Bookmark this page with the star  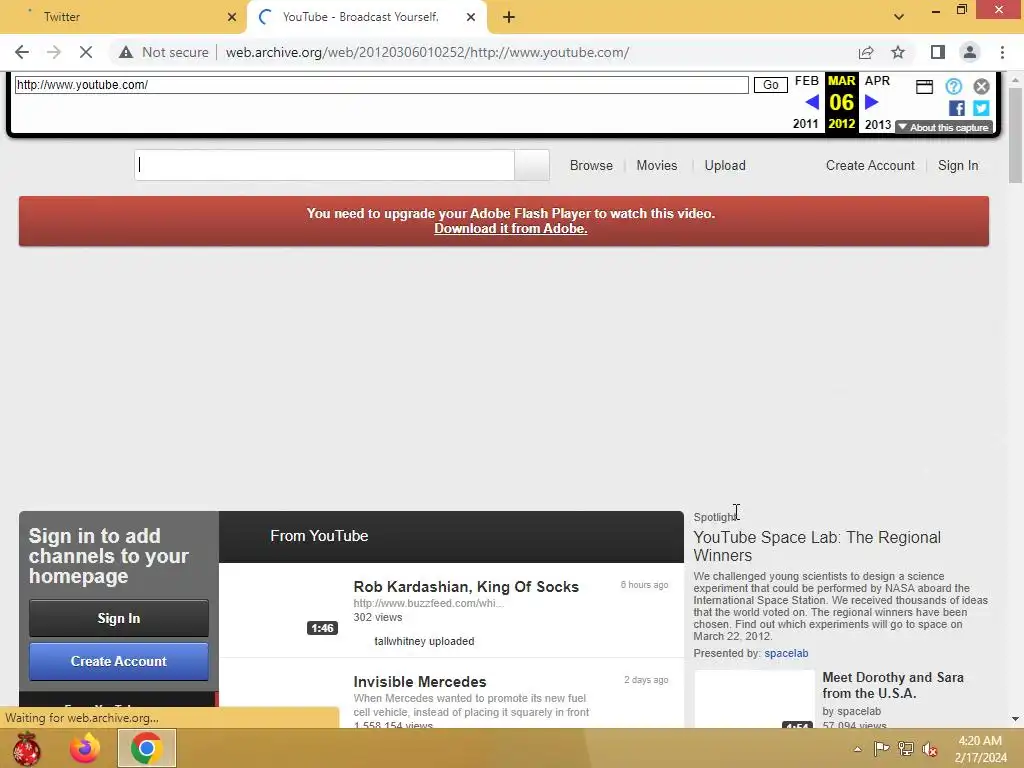click(898, 52)
